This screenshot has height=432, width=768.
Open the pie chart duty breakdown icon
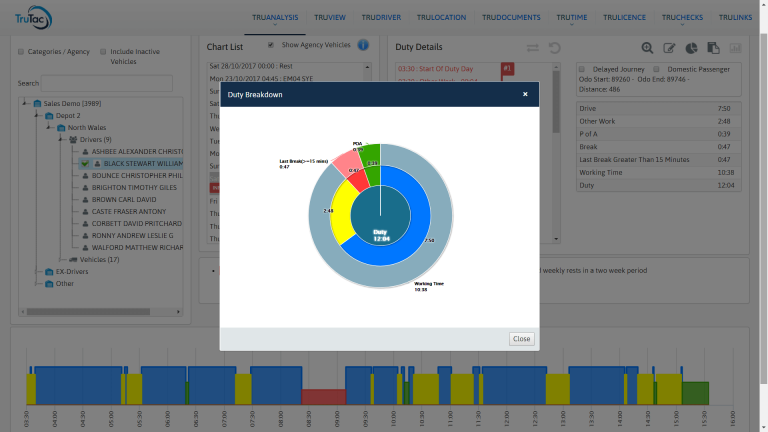tap(691, 48)
